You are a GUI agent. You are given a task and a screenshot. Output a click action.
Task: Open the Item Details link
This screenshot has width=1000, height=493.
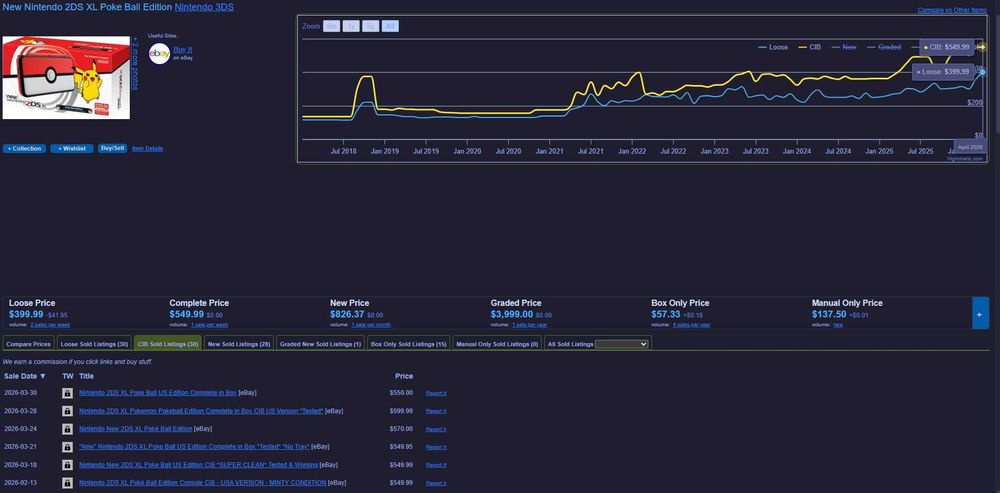coord(147,149)
